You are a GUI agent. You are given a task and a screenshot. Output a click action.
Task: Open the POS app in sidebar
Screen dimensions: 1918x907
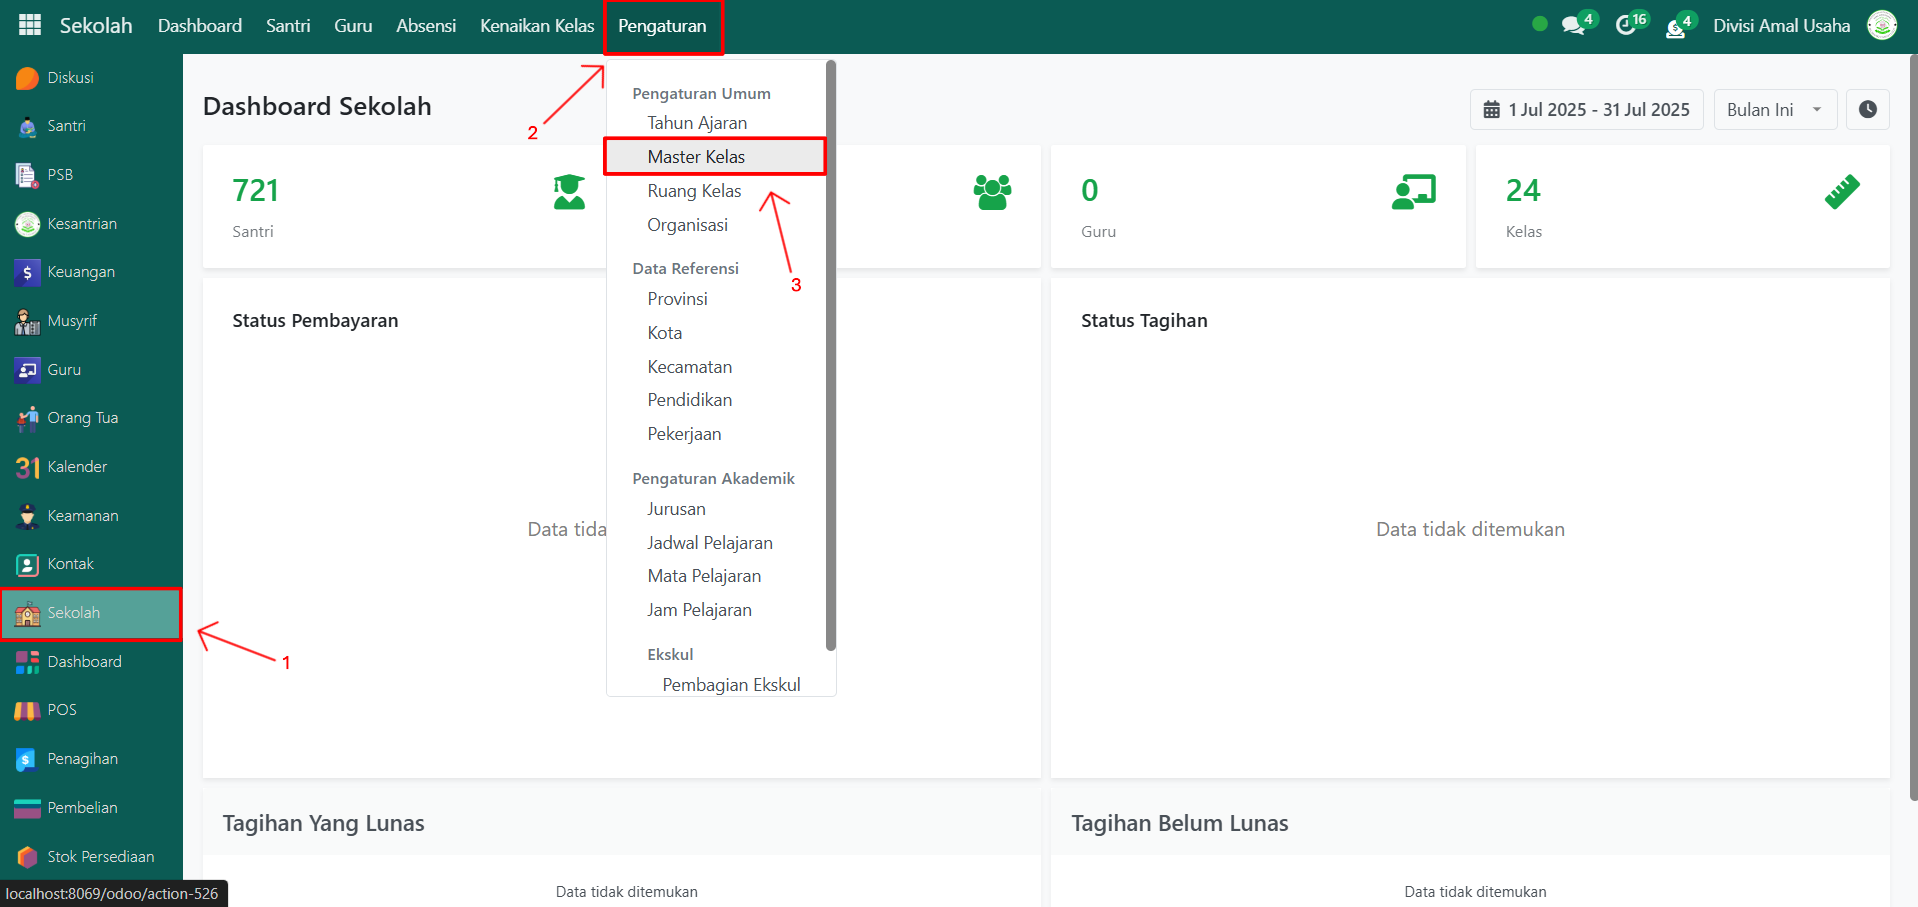pos(61,710)
